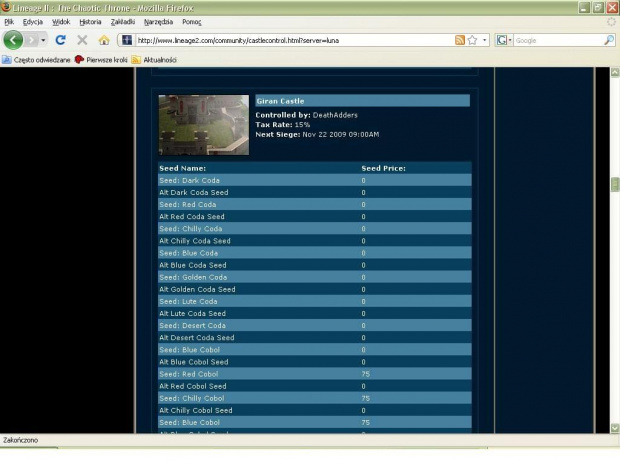Reload the page with the refresh icon
The height and width of the screenshot is (460, 620).
click(60, 40)
